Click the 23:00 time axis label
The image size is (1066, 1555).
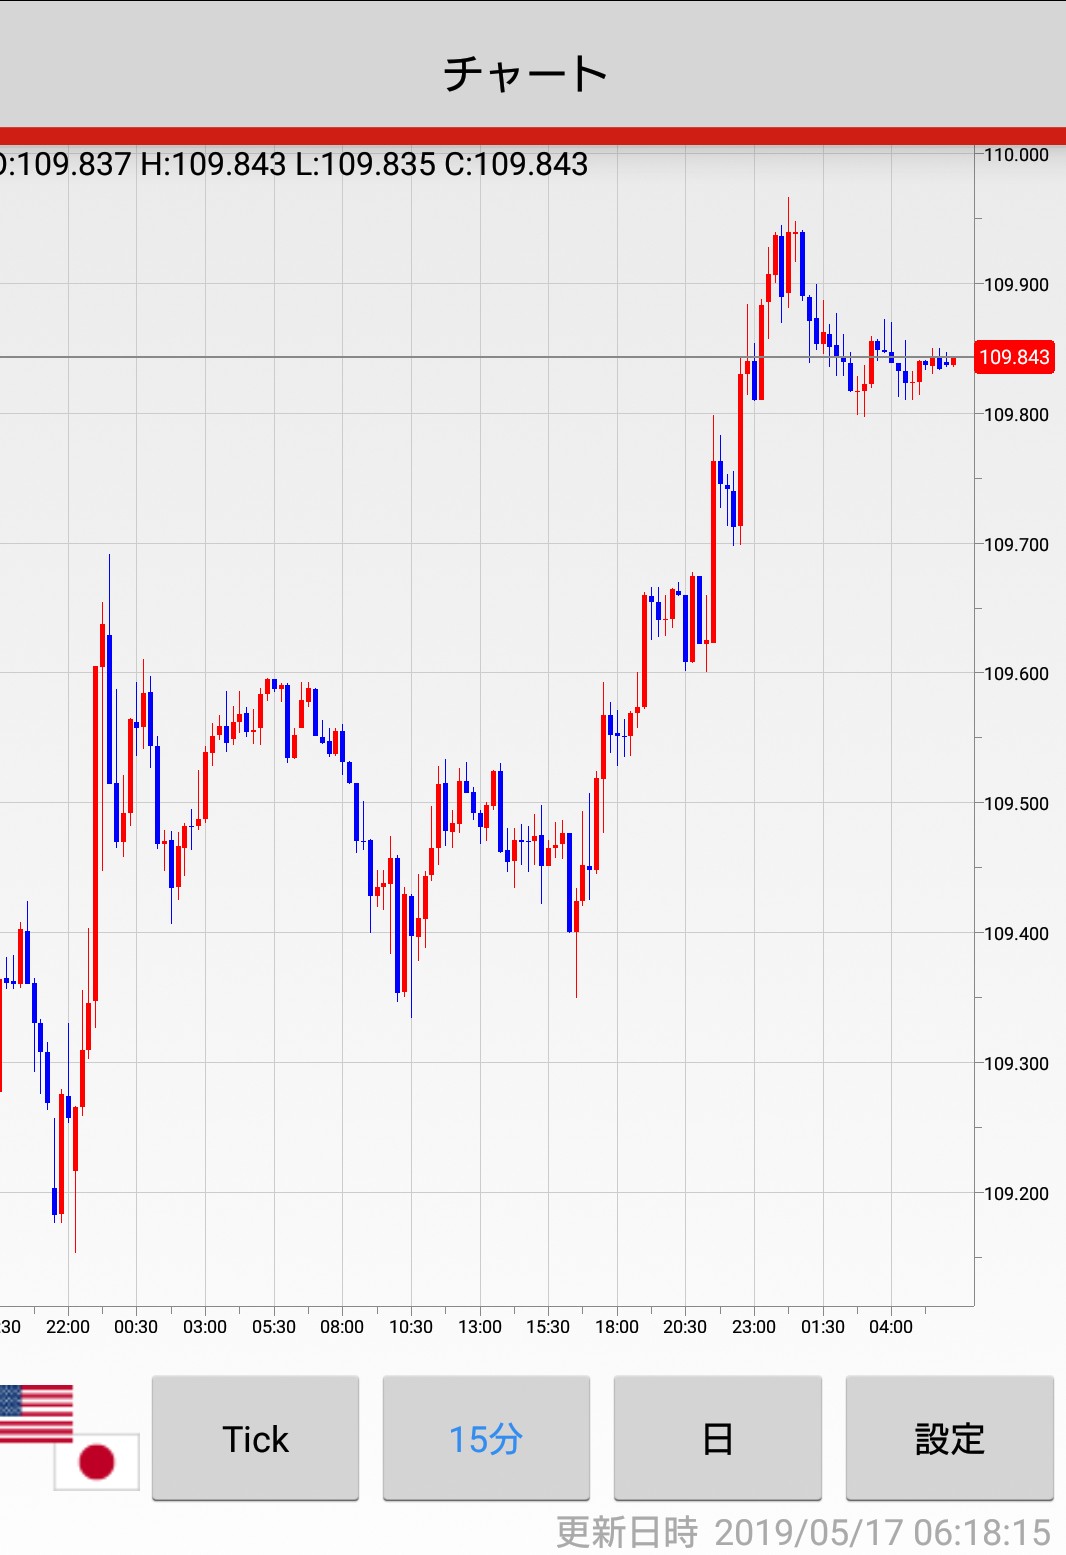(753, 1326)
